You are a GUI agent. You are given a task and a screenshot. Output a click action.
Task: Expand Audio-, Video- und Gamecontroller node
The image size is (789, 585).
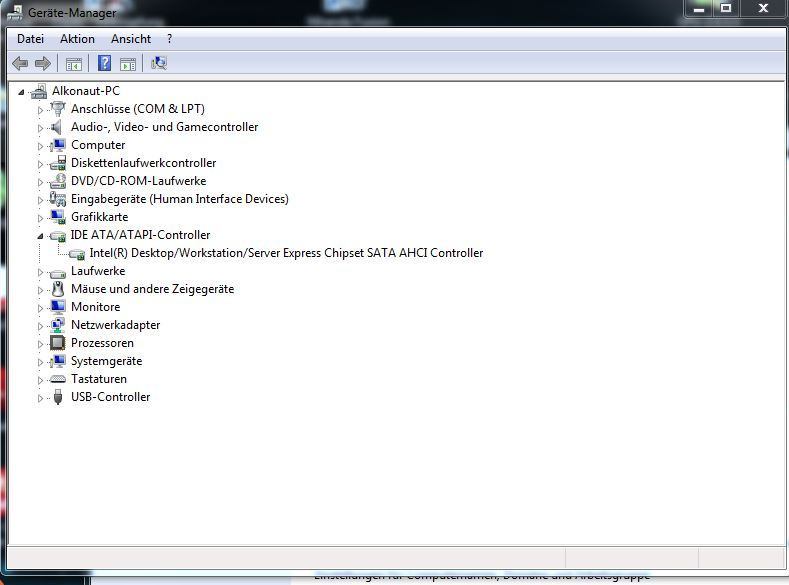40,128
